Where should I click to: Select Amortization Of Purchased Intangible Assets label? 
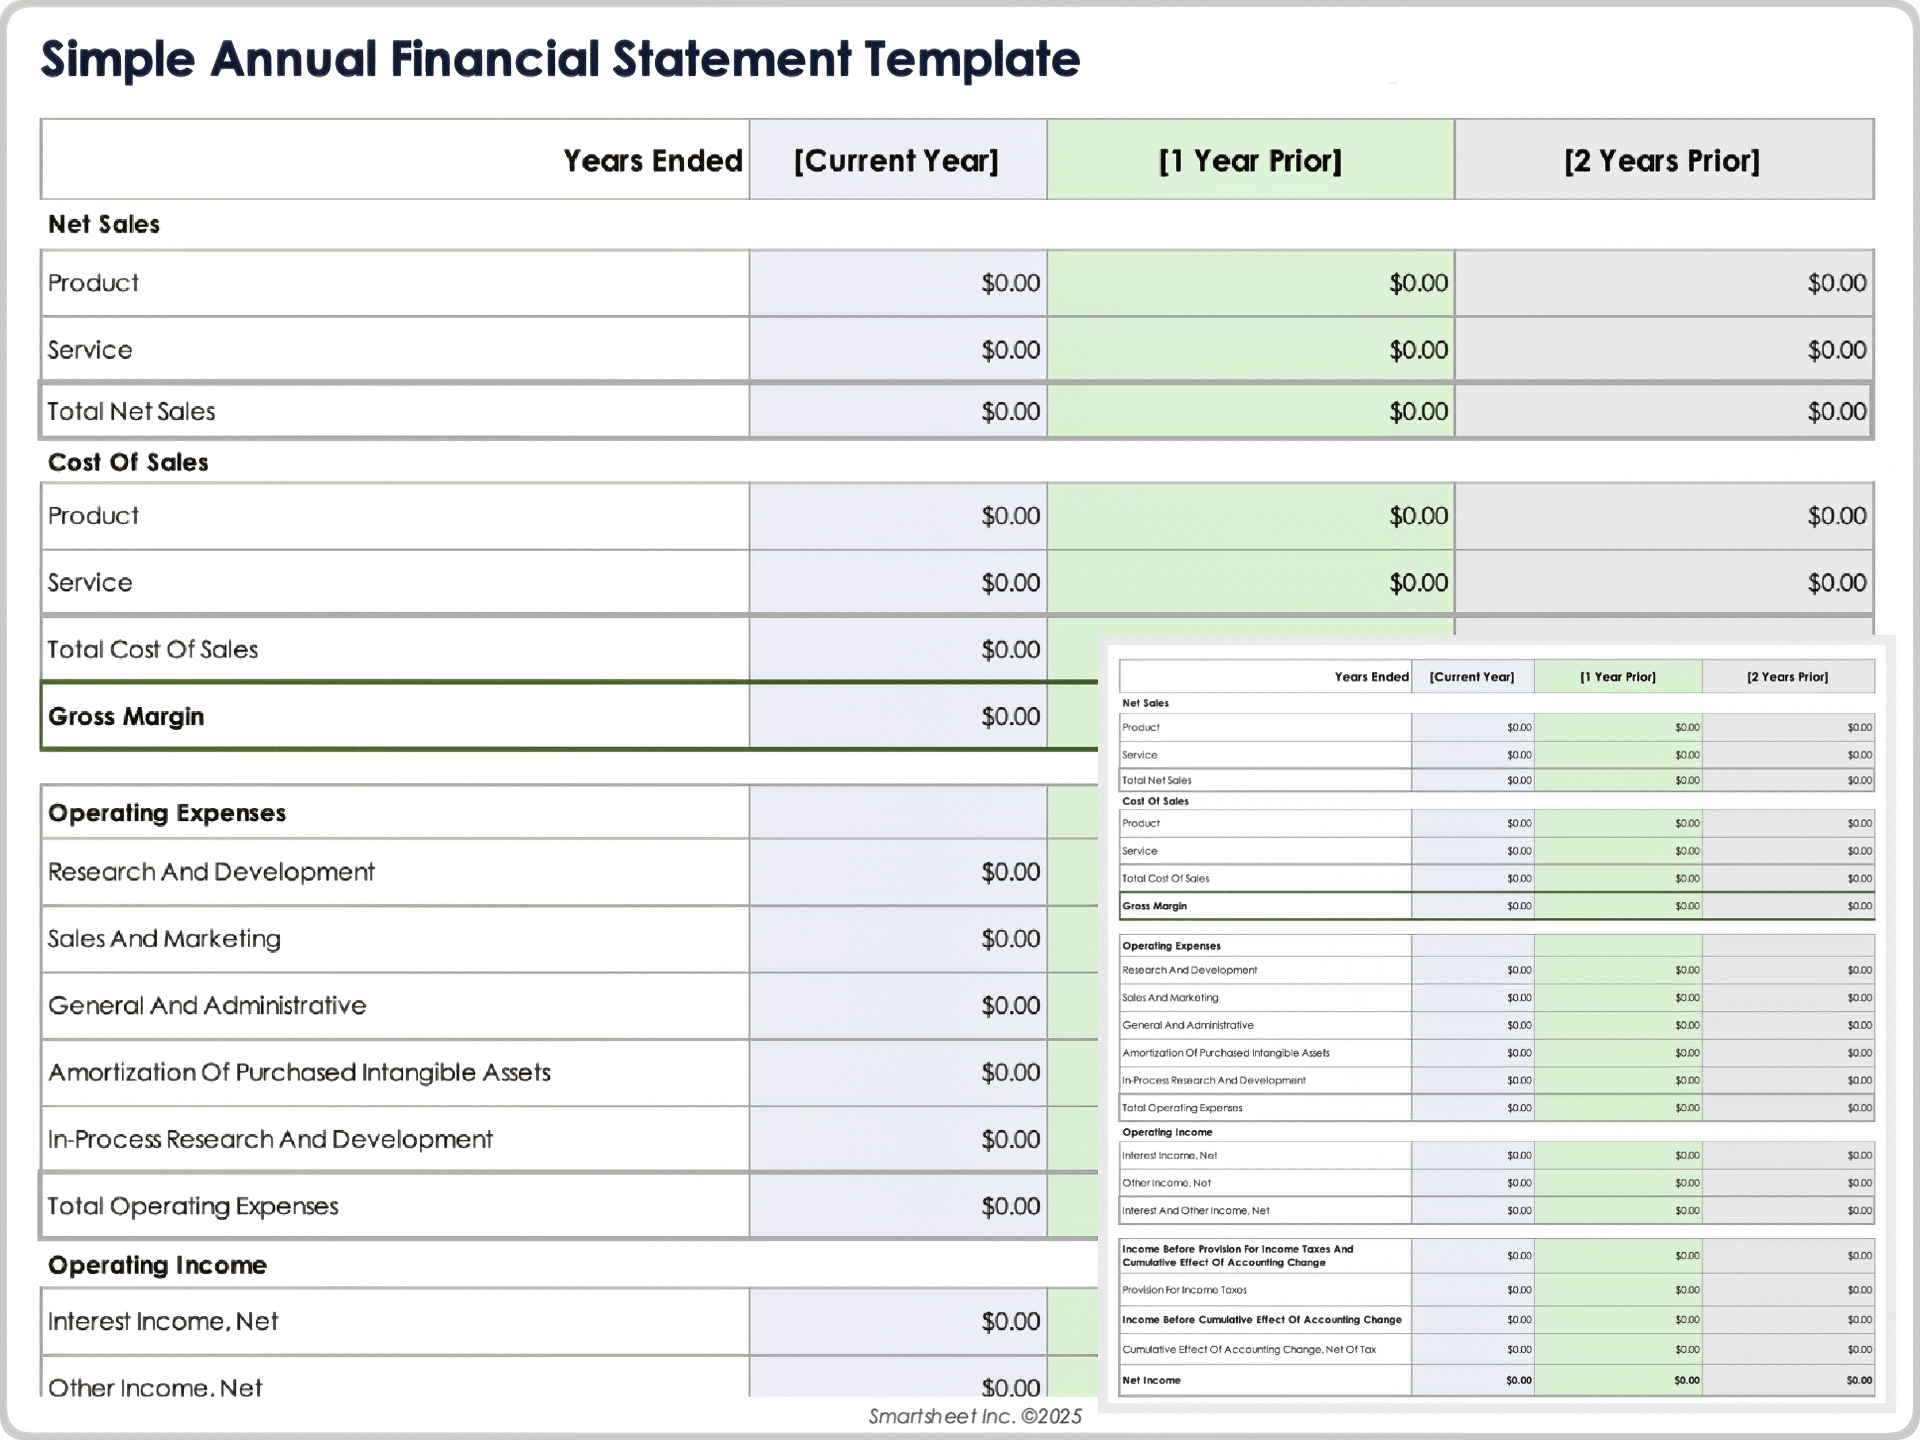click(299, 1073)
